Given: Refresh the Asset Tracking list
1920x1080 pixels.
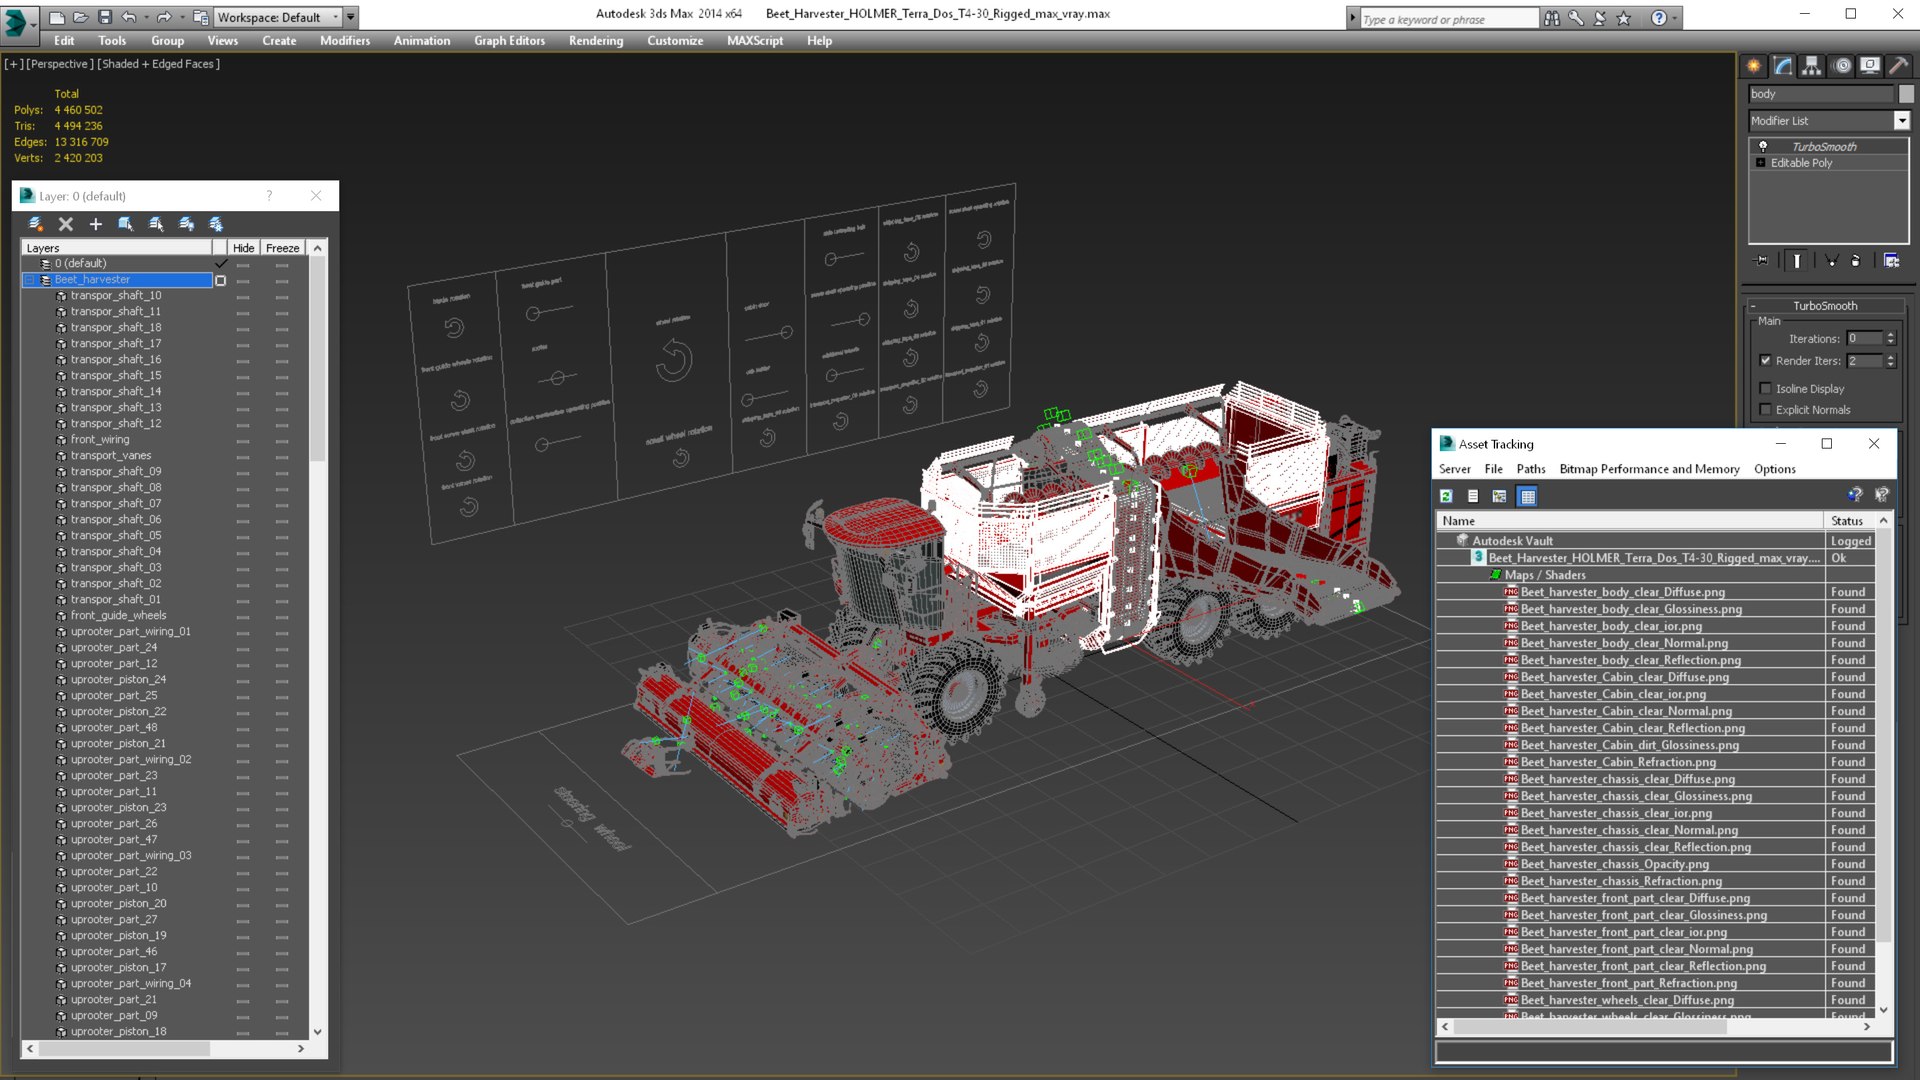Looking at the screenshot, I should pyautogui.click(x=1446, y=496).
